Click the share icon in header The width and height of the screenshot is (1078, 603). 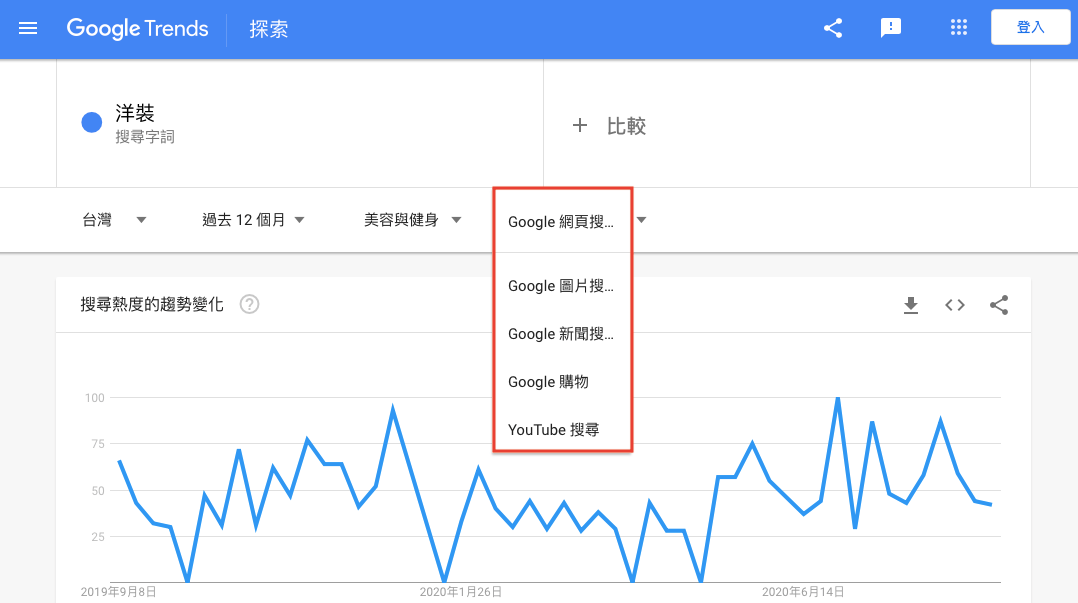(x=833, y=28)
